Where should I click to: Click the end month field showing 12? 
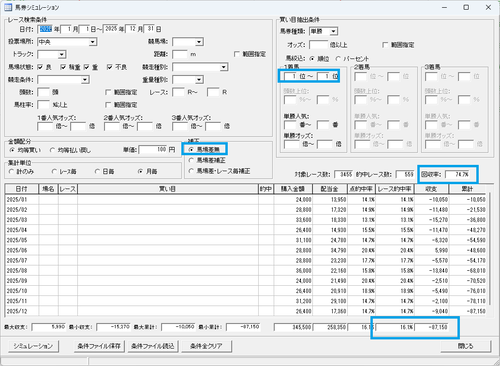132,29
